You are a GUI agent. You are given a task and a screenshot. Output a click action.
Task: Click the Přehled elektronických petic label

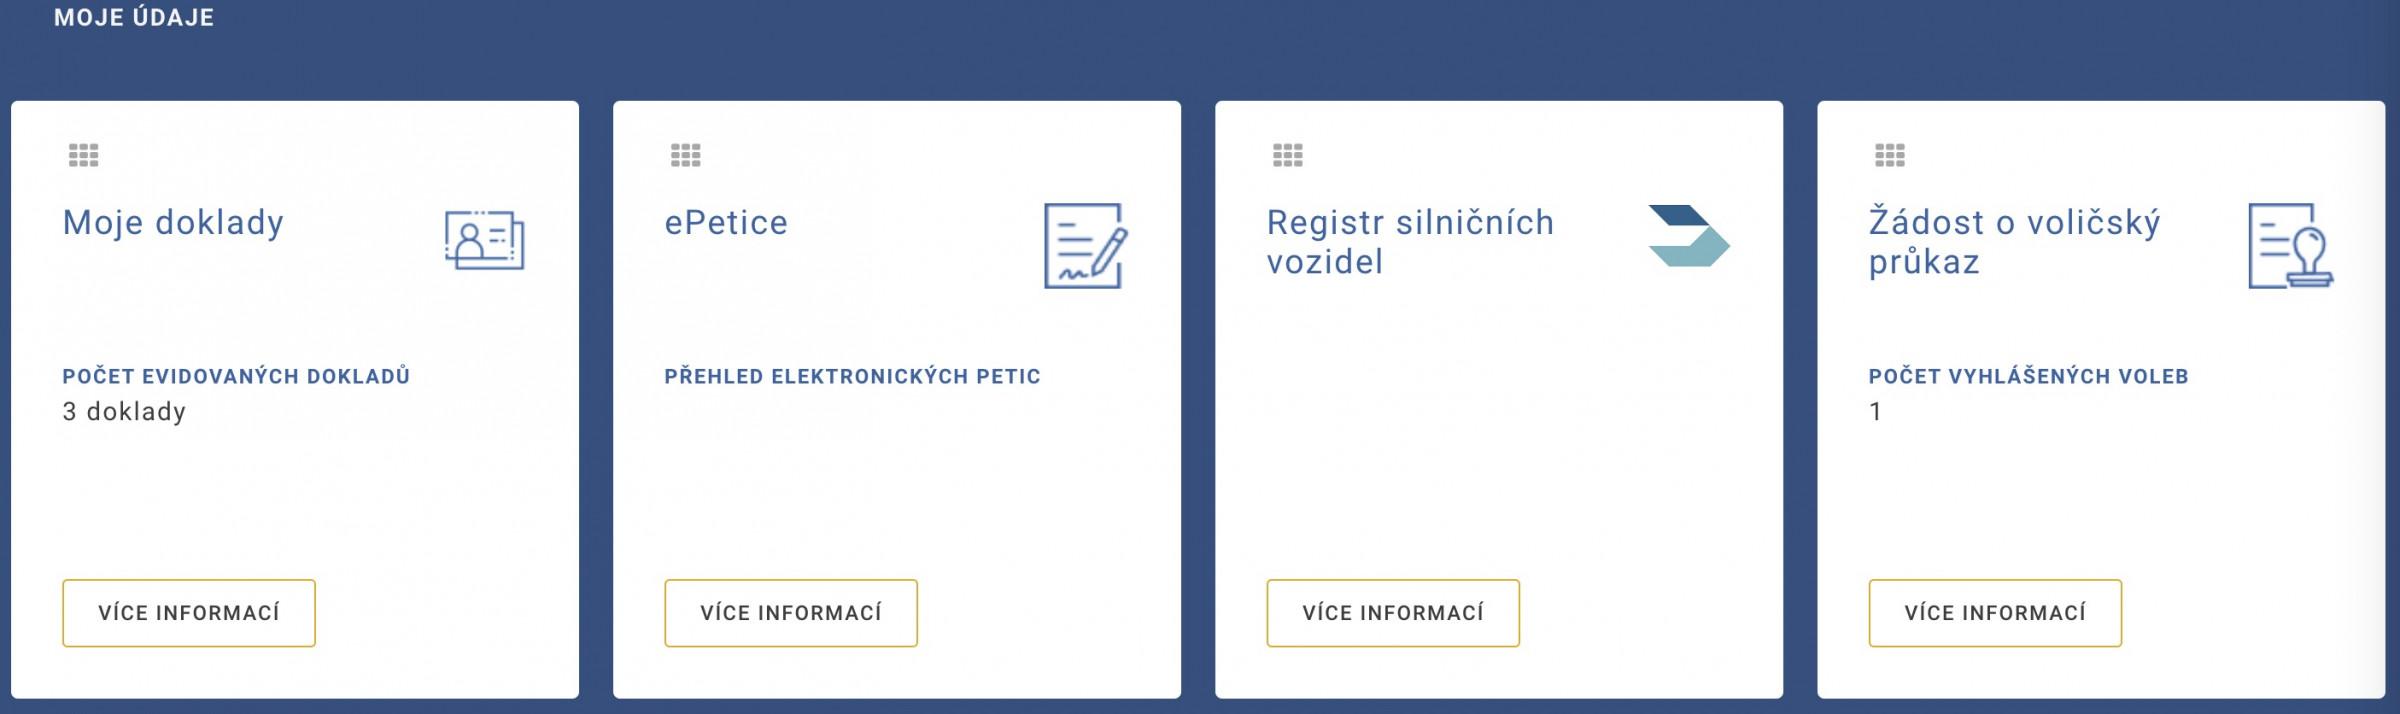[852, 377]
